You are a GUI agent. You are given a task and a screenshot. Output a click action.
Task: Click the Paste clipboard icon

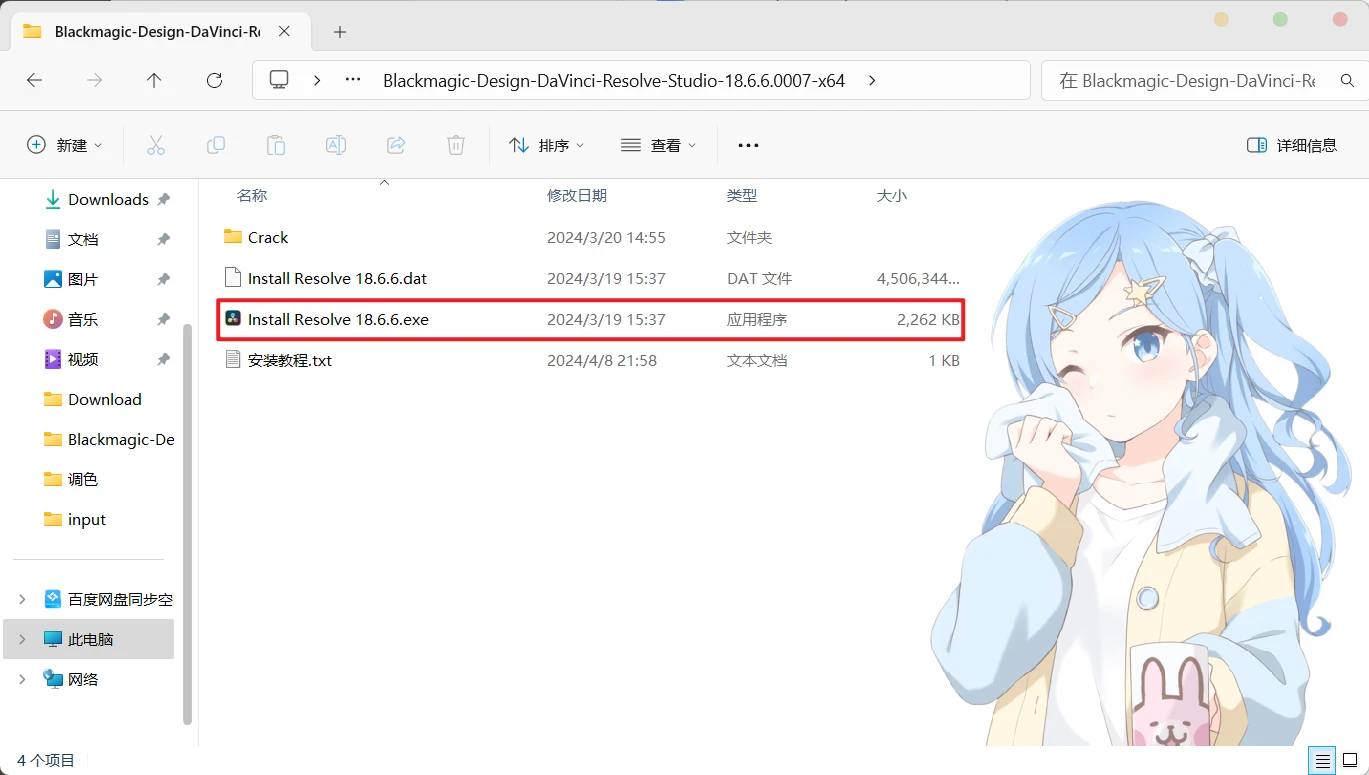276,145
